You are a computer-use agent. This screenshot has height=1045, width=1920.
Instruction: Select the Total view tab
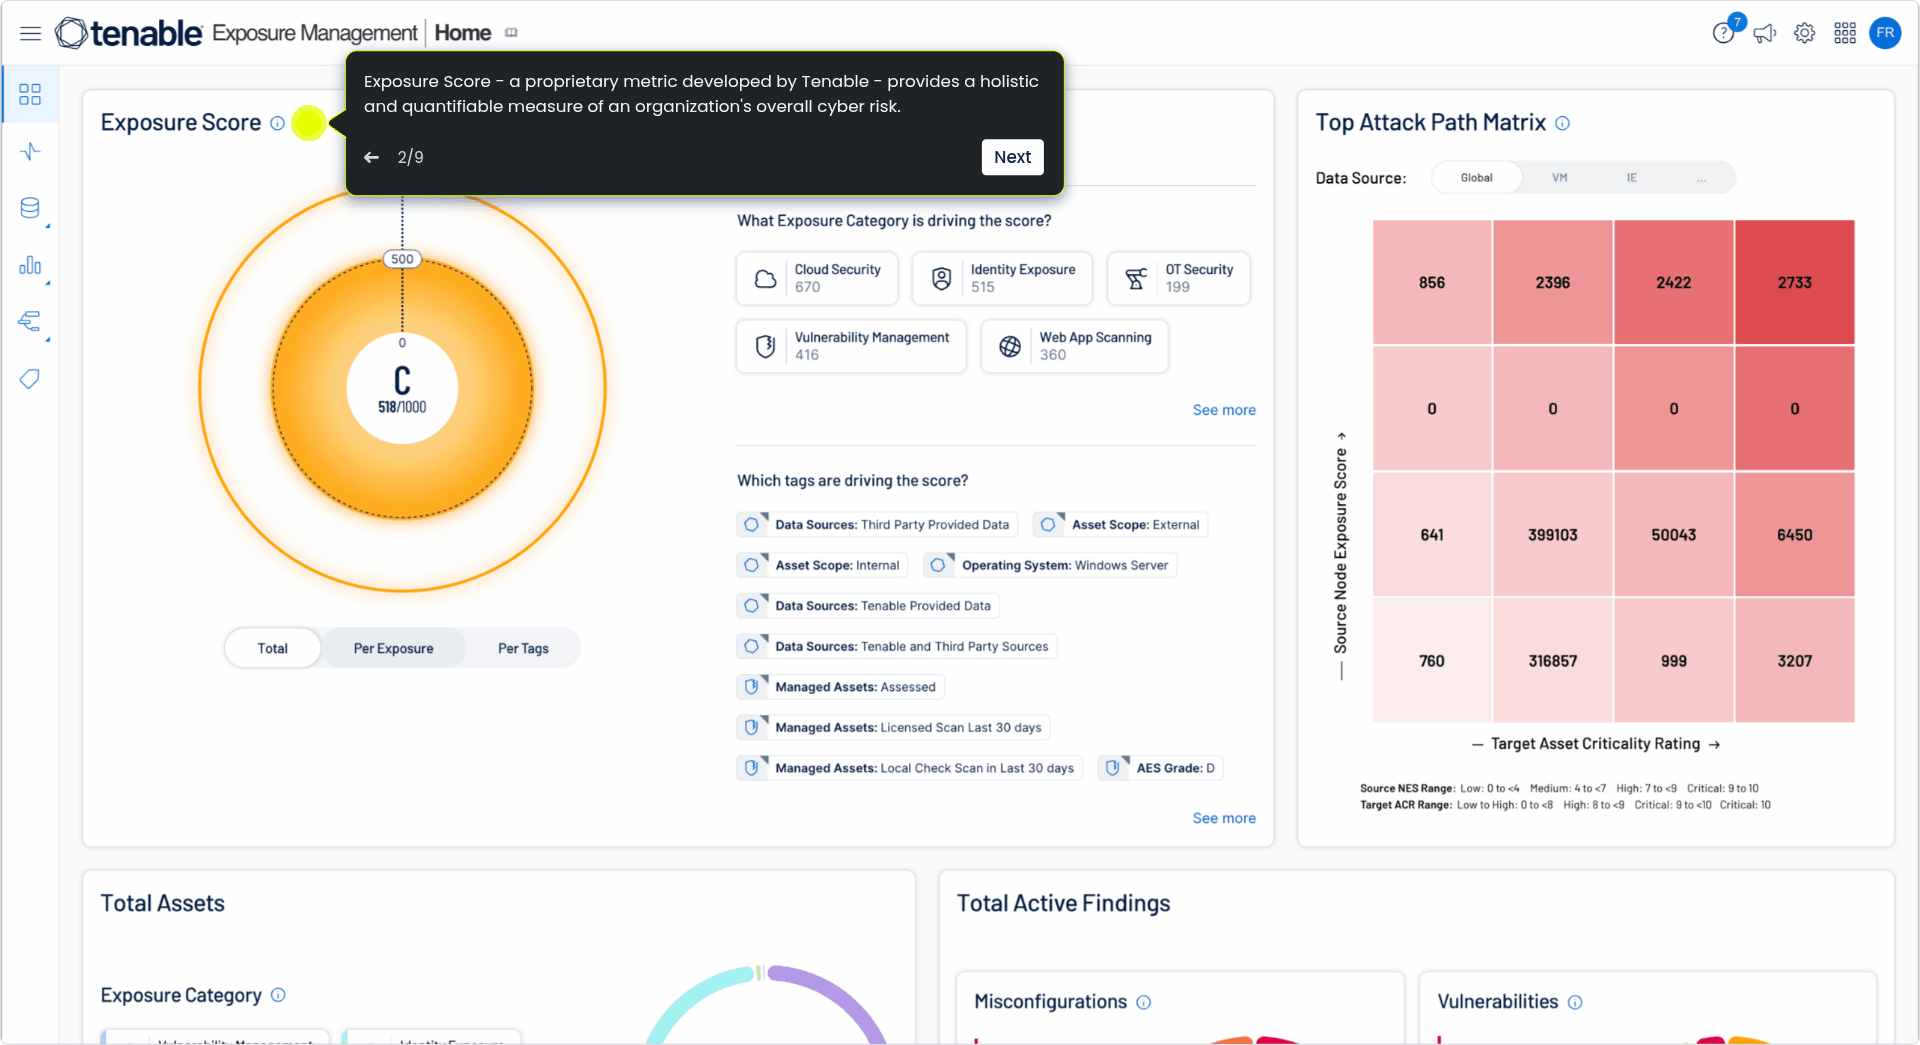tap(272, 648)
